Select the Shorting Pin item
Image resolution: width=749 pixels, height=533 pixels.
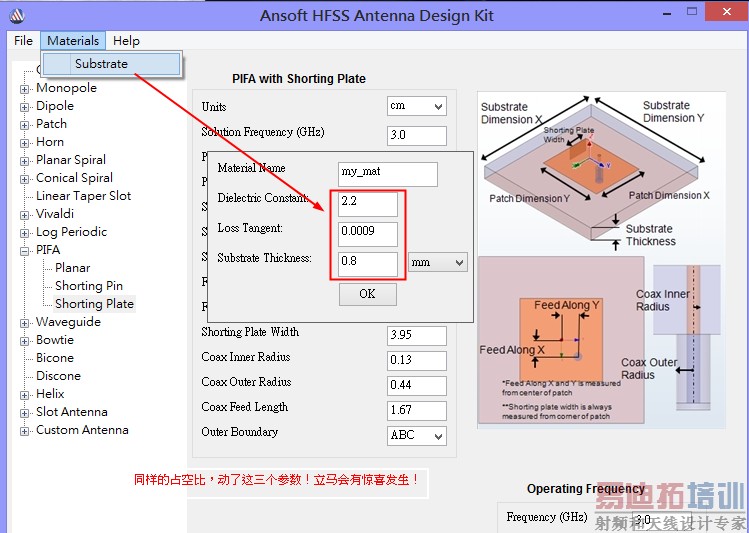tap(89, 286)
